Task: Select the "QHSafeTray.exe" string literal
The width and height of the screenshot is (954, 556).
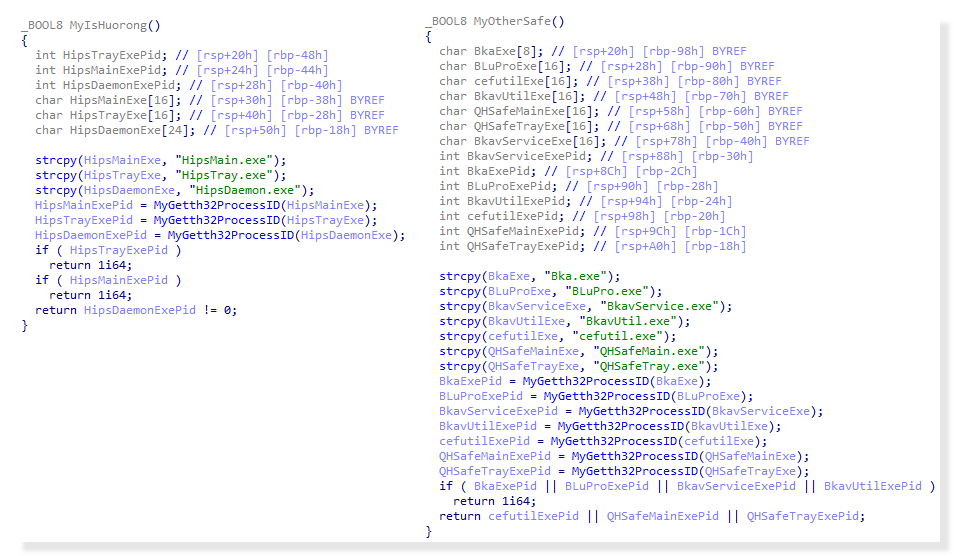Action: (656, 366)
